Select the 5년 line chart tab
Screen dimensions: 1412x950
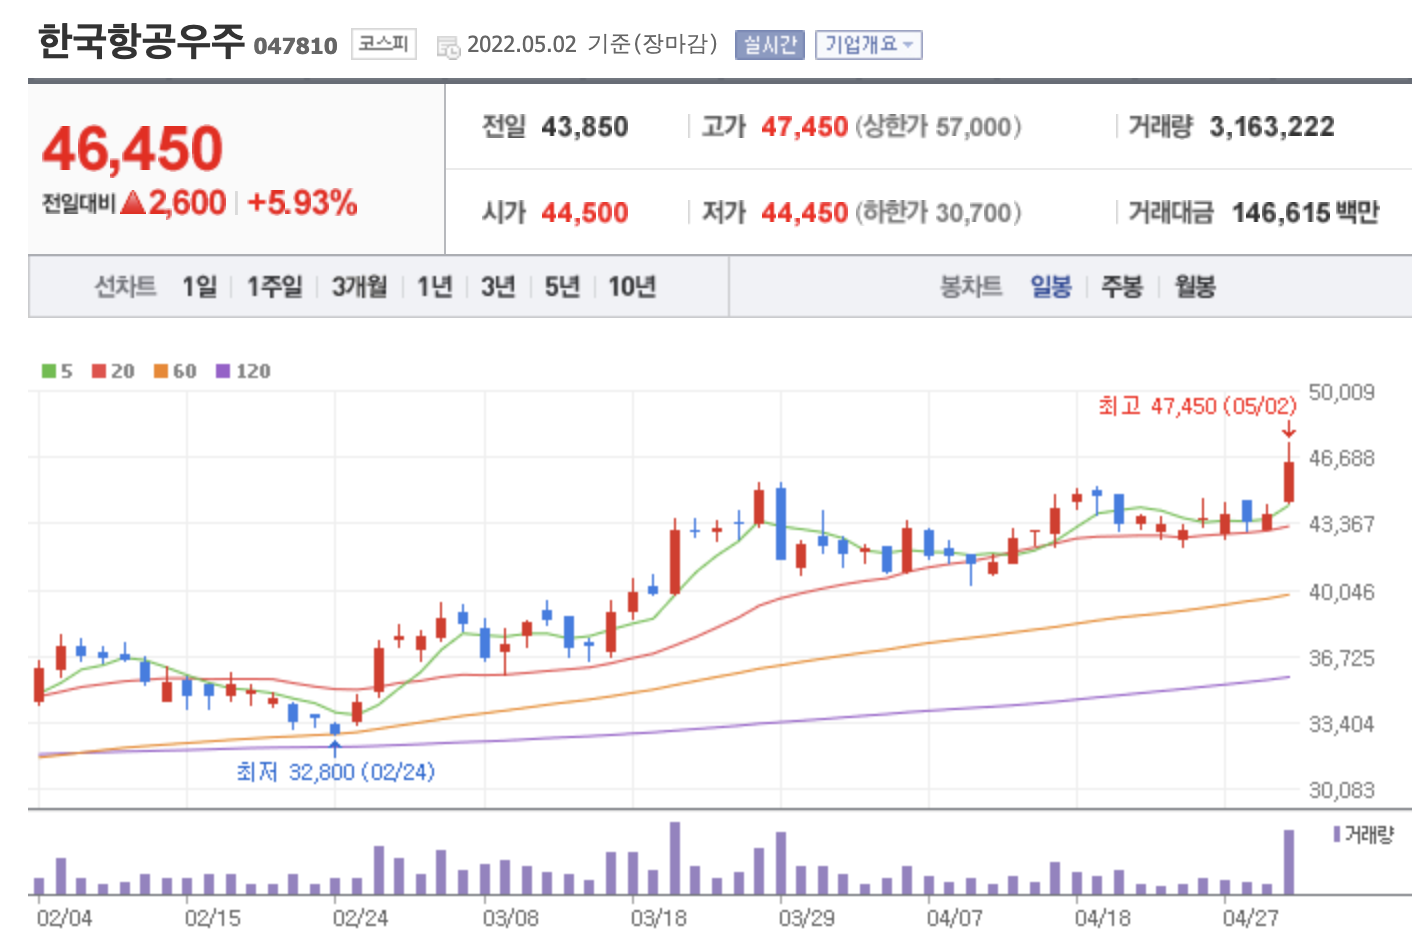562,287
